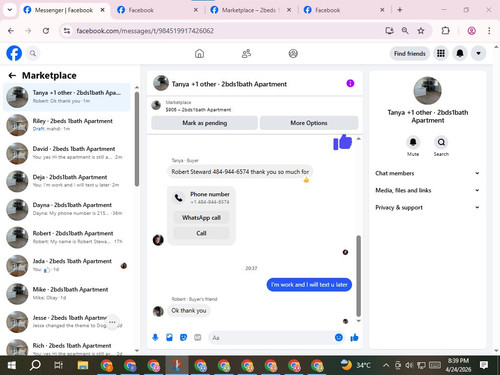500x375 pixels.
Task: Open Riley's 2beds 1bath Apartment chat
Action: pyautogui.click(x=67, y=125)
